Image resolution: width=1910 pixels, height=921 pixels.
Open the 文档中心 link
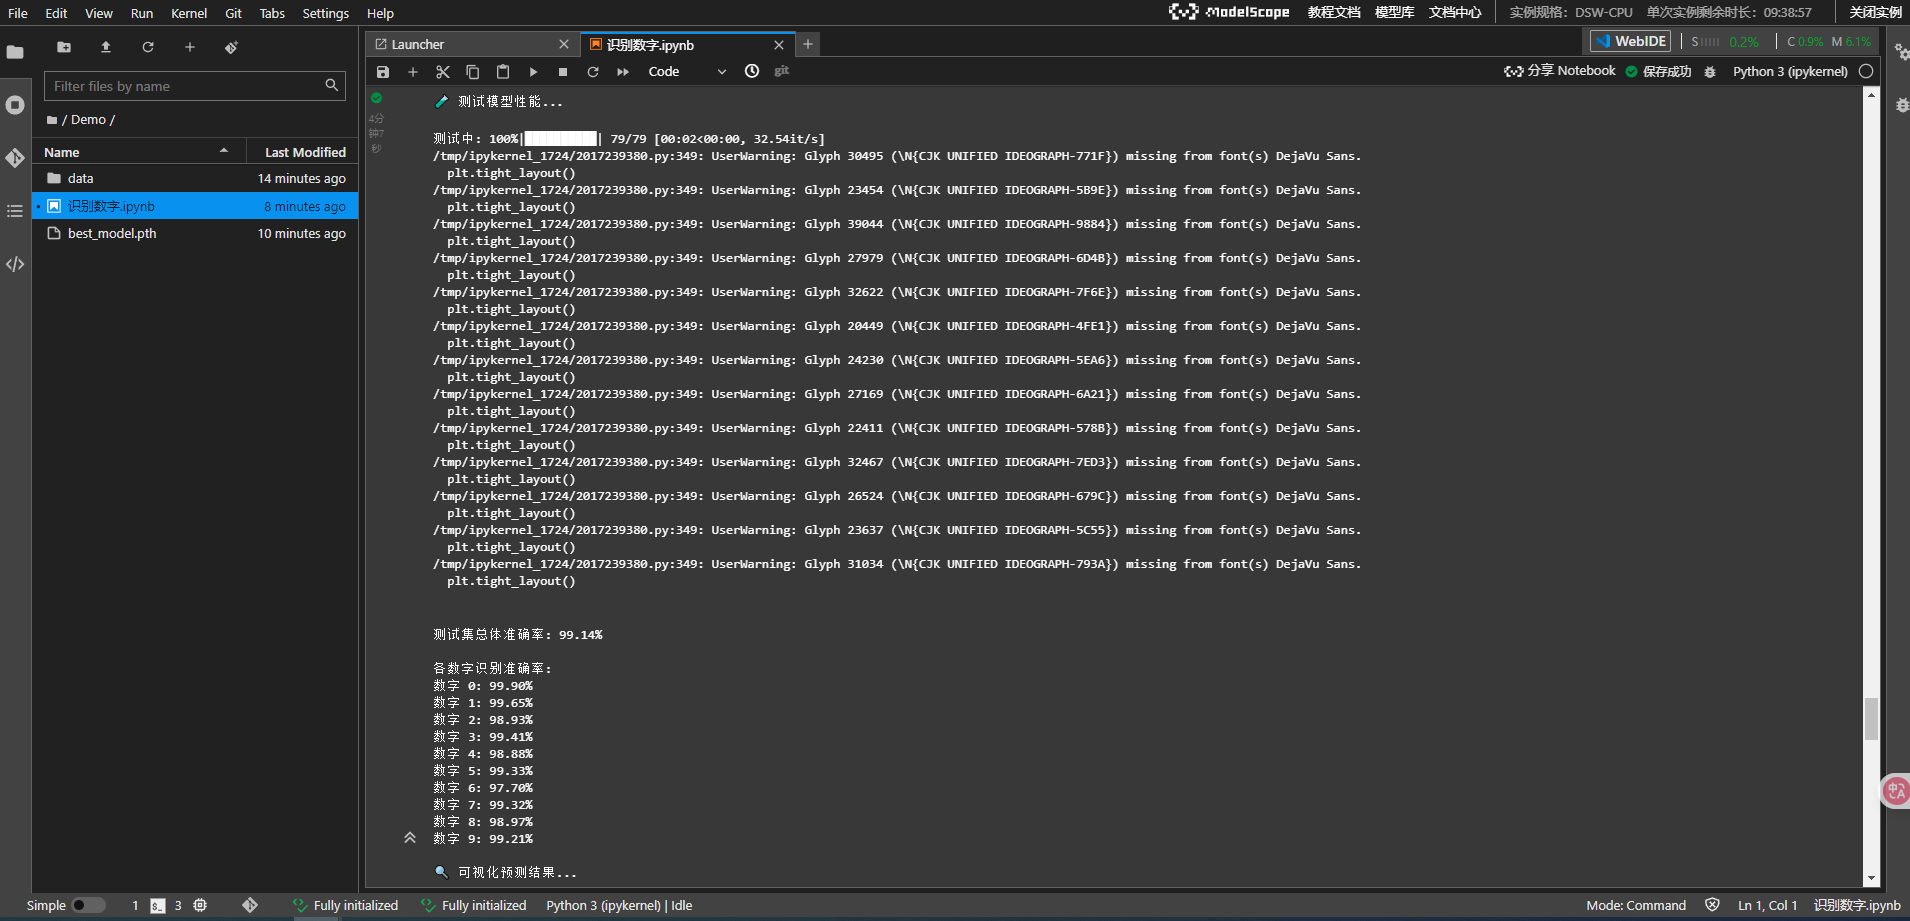[x=1455, y=12]
